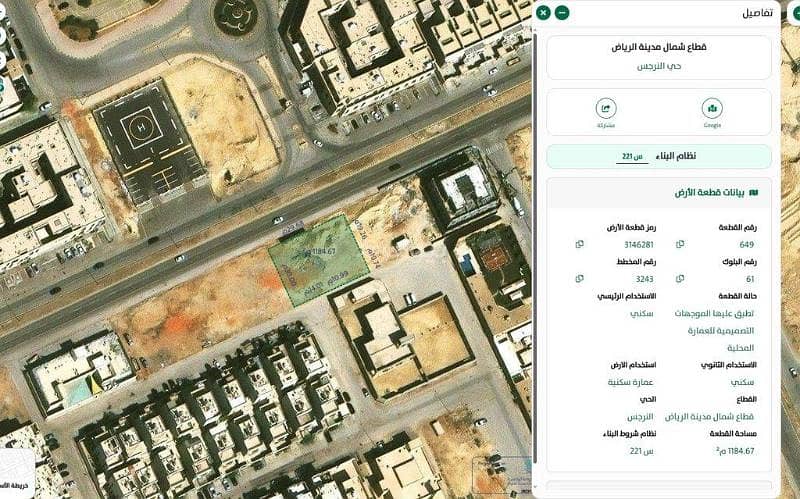Click the رقم القطعة field label
The image size is (800, 499).
738,227
